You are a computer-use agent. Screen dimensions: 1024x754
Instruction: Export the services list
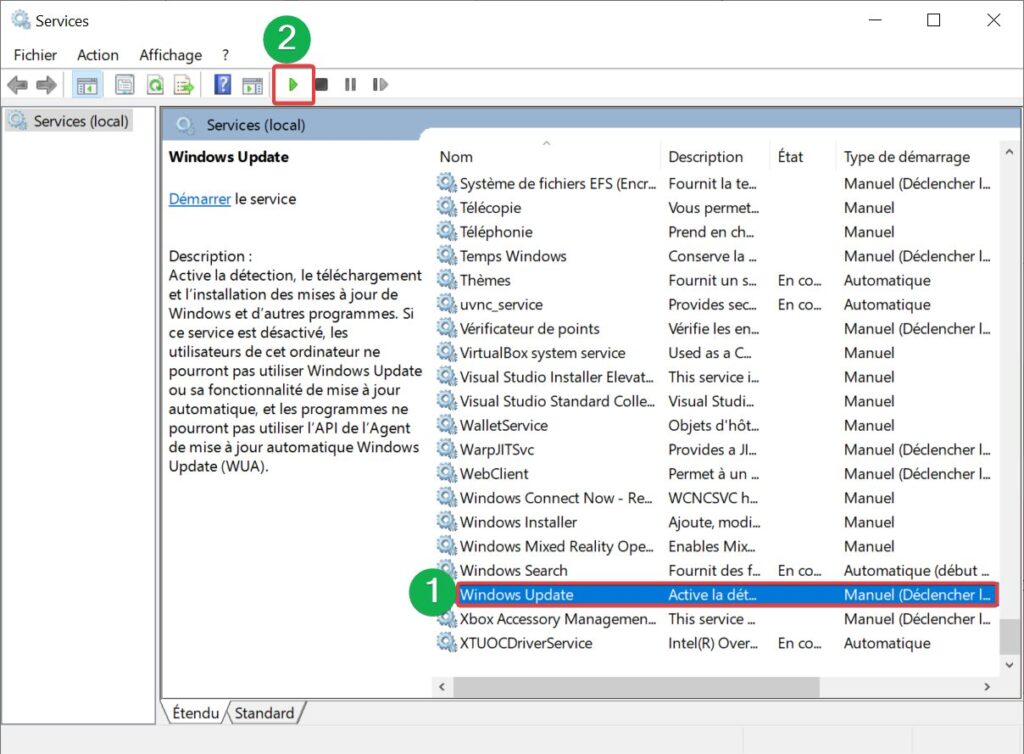[x=184, y=84]
